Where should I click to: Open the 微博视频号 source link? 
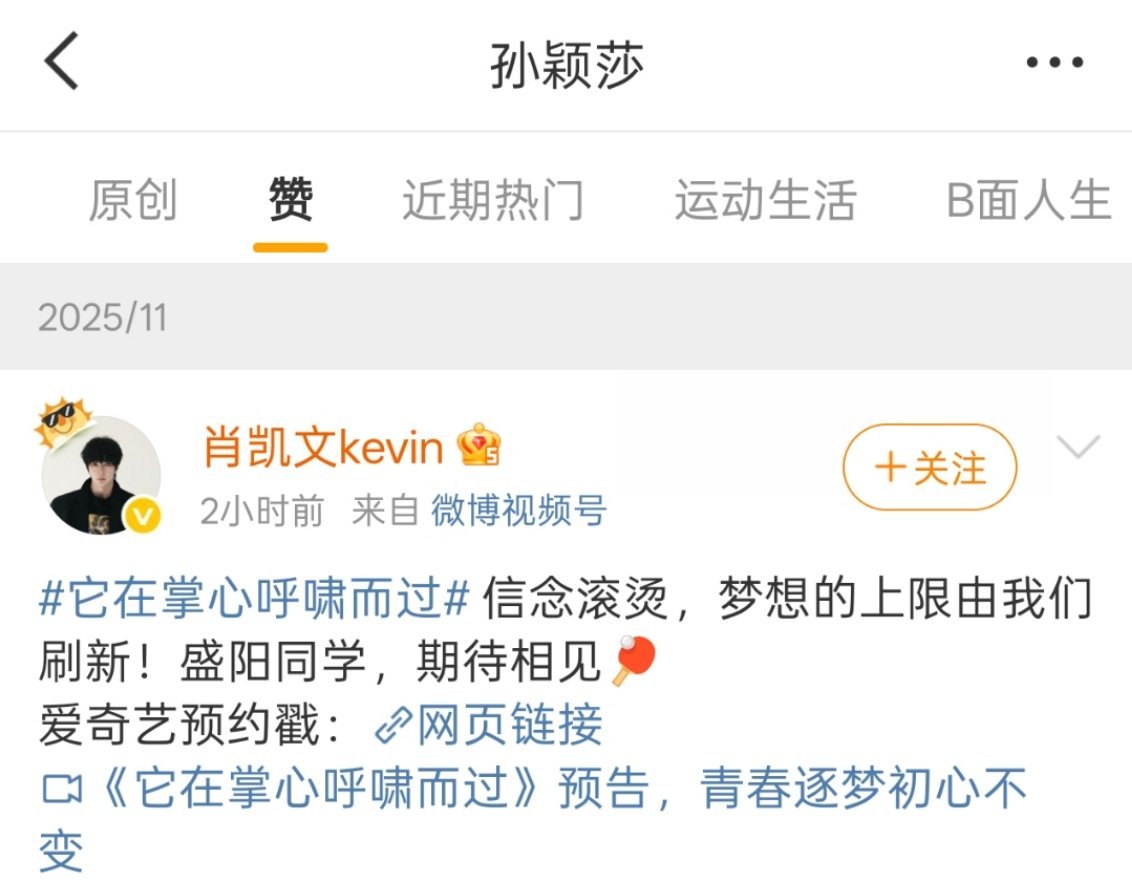[519, 511]
